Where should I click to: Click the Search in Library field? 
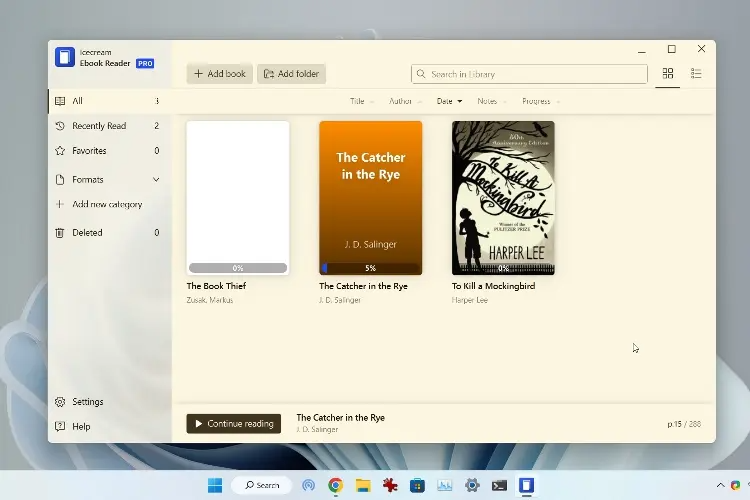(529, 74)
